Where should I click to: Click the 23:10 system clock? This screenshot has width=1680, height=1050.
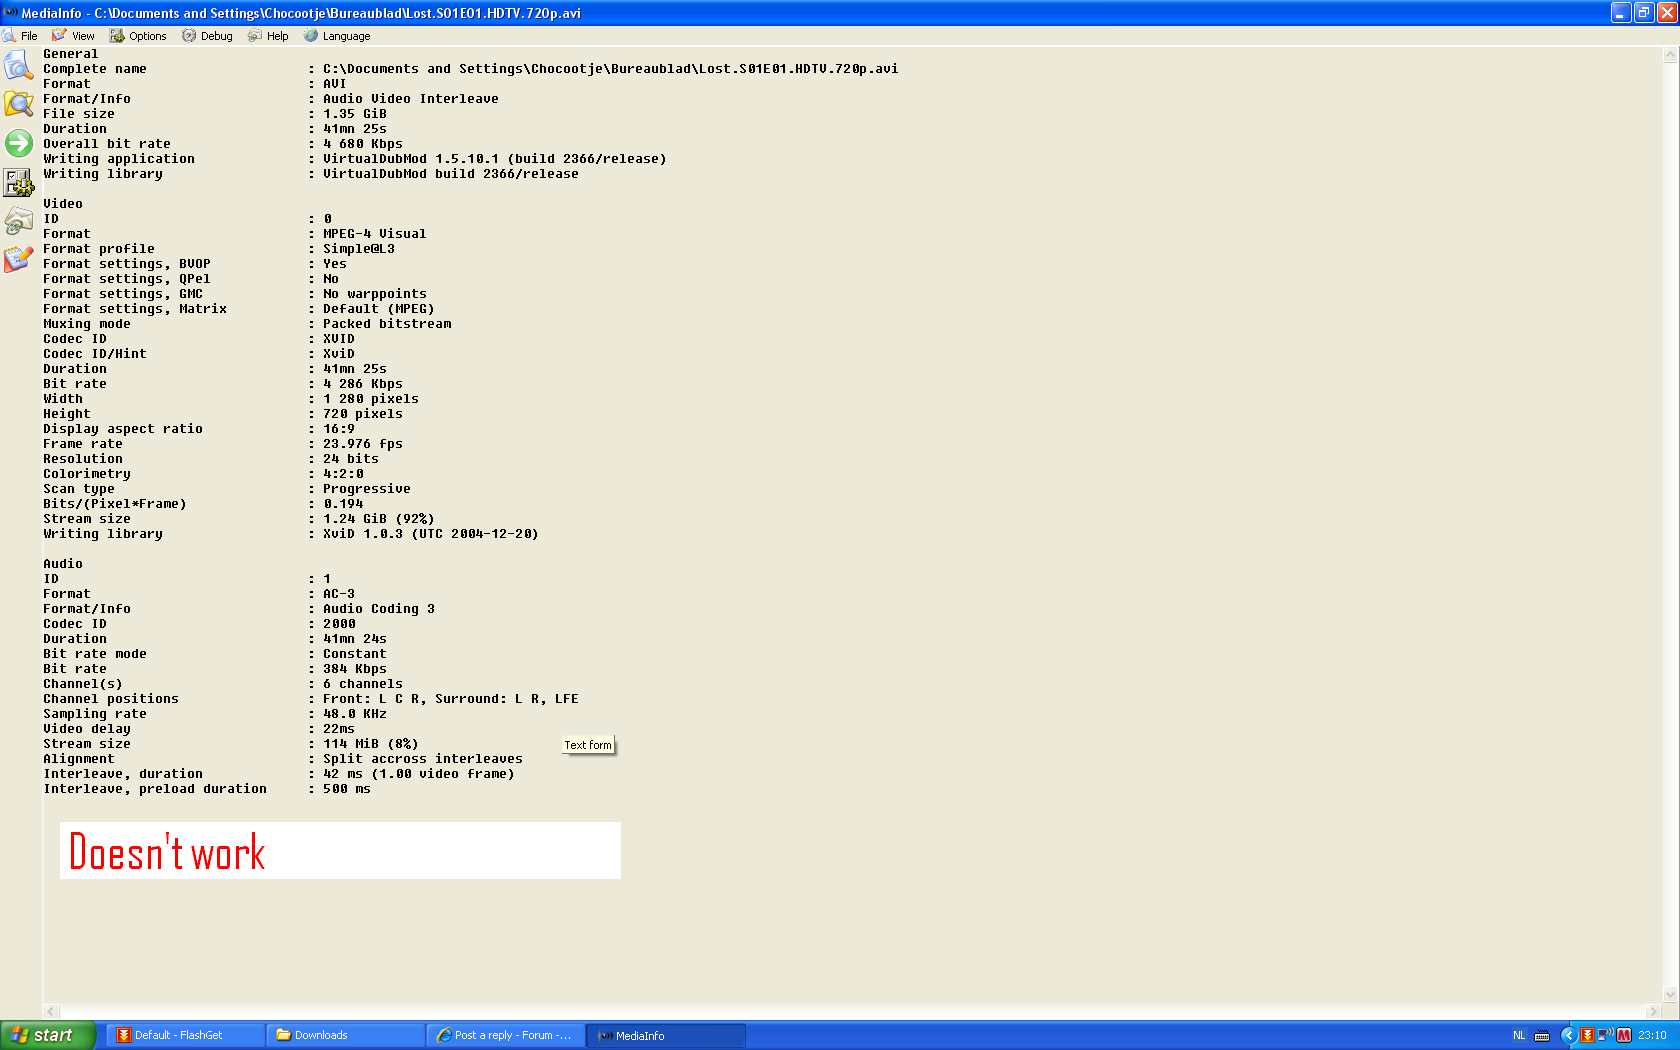coord(1652,1035)
